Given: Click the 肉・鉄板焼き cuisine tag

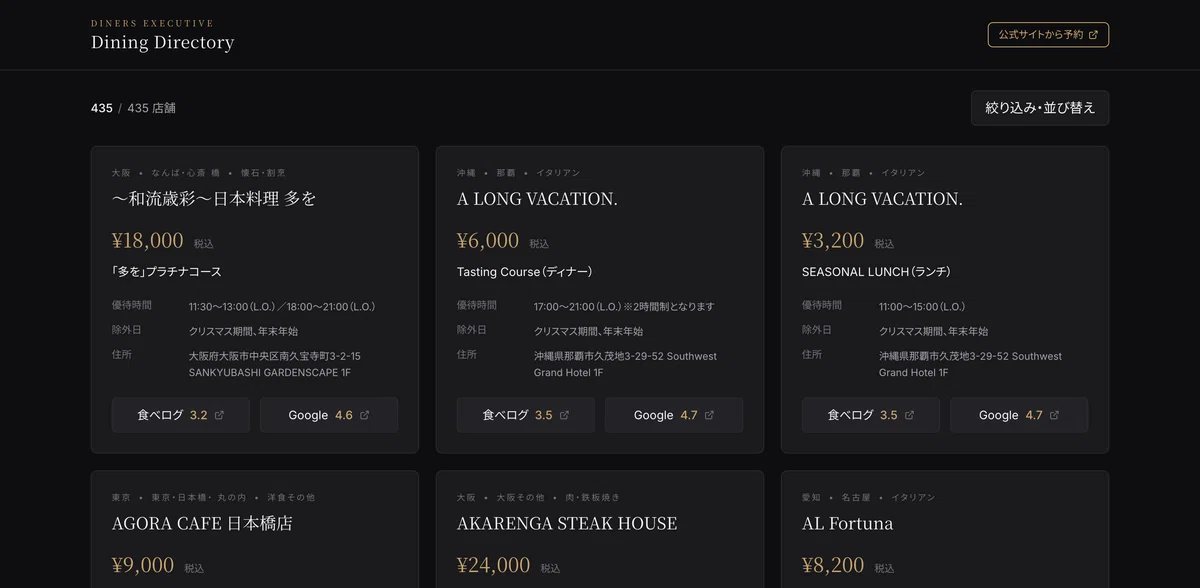Looking at the screenshot, I should pos(592,498).
